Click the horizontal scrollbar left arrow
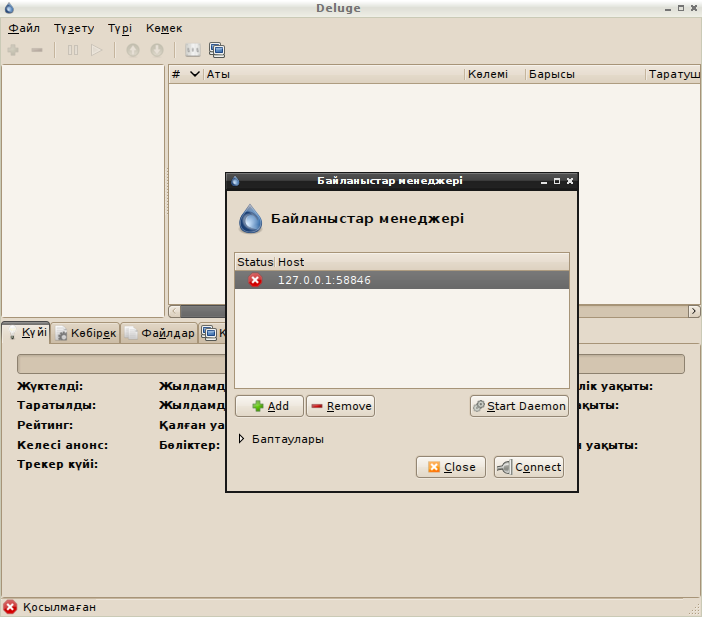702x617 pixels. point(175,311)
